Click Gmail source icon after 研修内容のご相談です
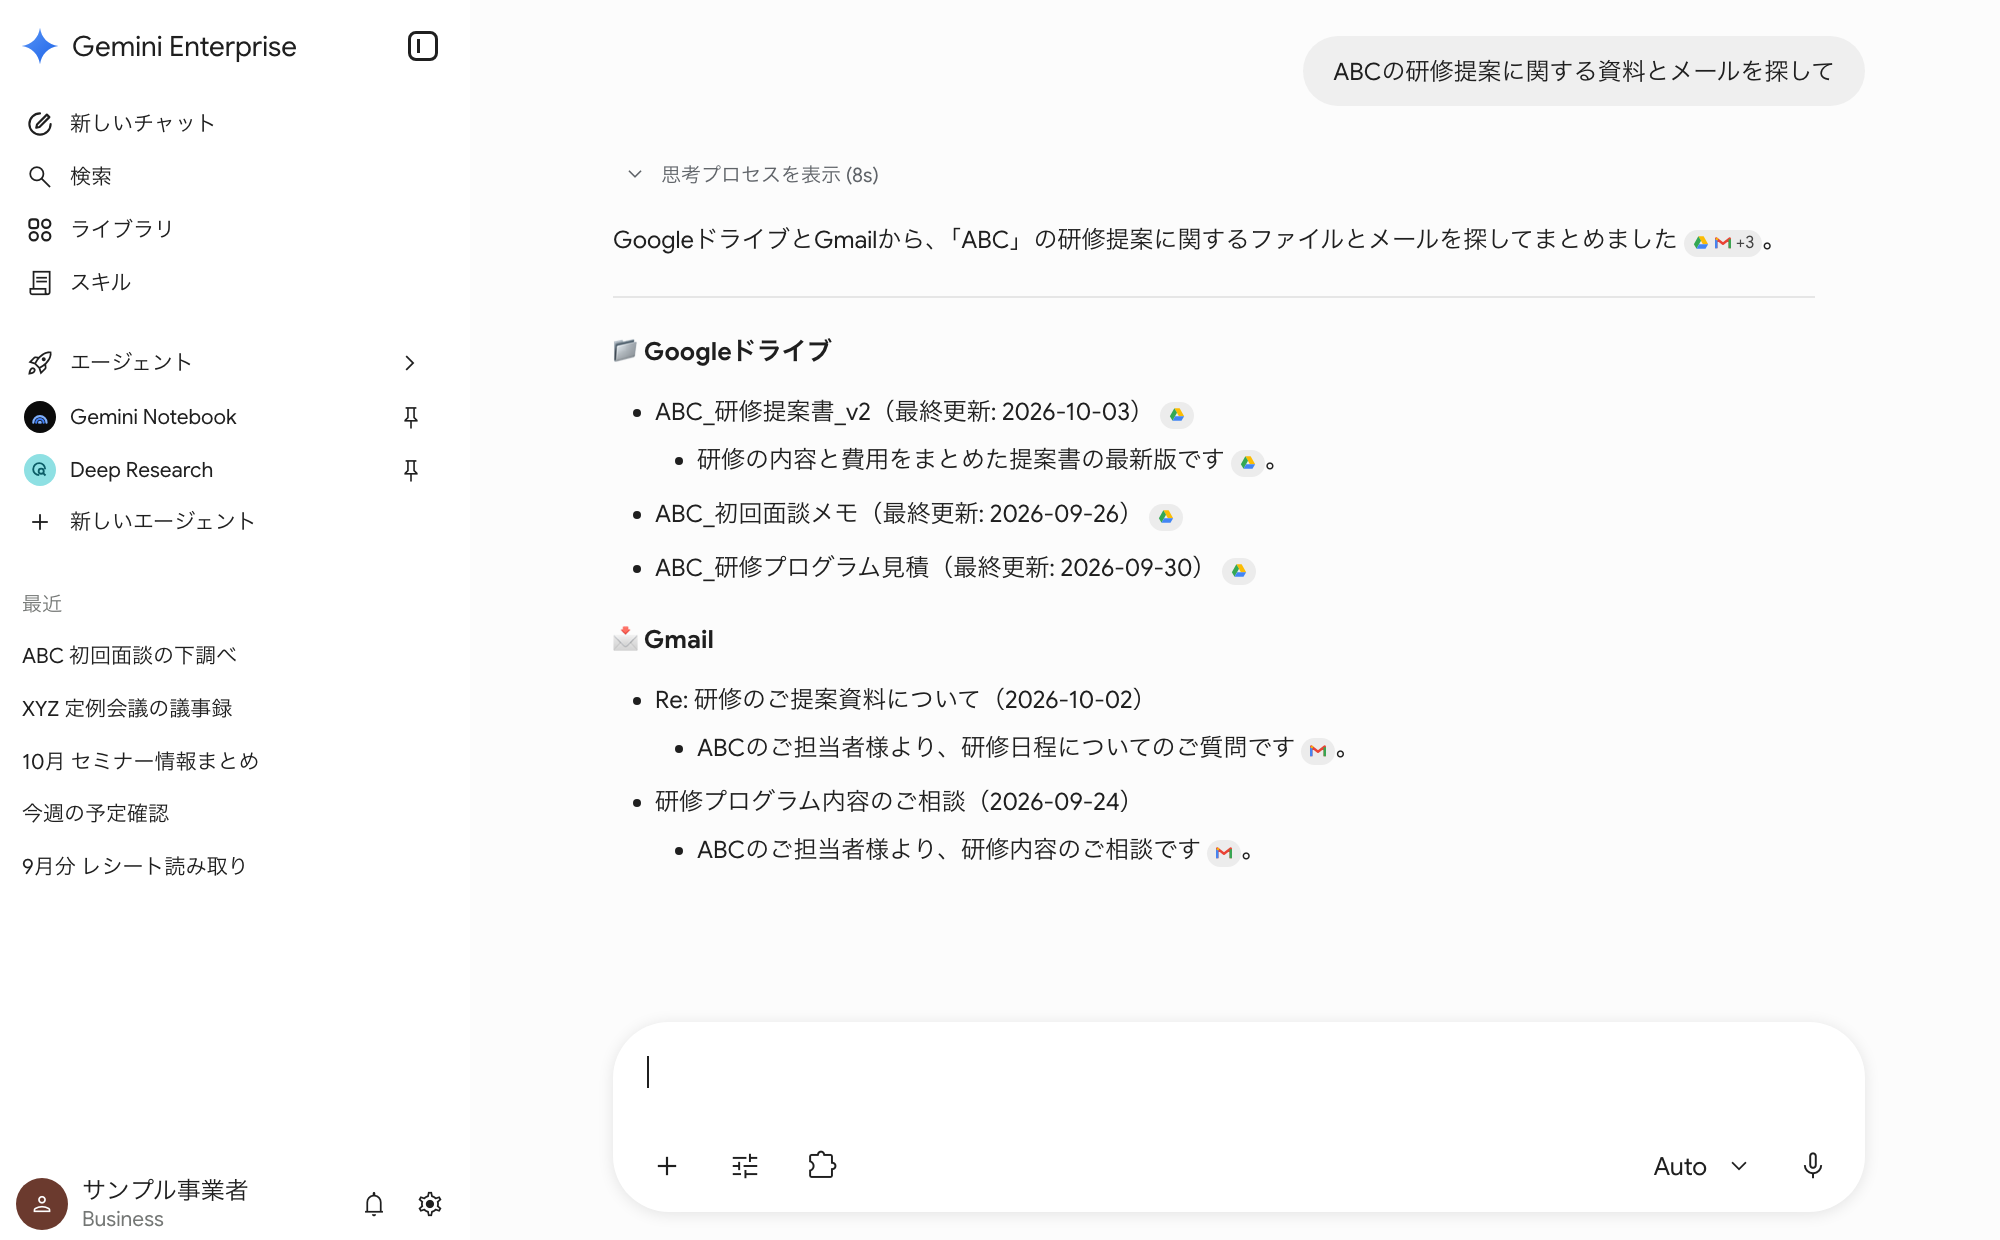The width and height of the screenshot is (2000, 1240). point(1224,852)
